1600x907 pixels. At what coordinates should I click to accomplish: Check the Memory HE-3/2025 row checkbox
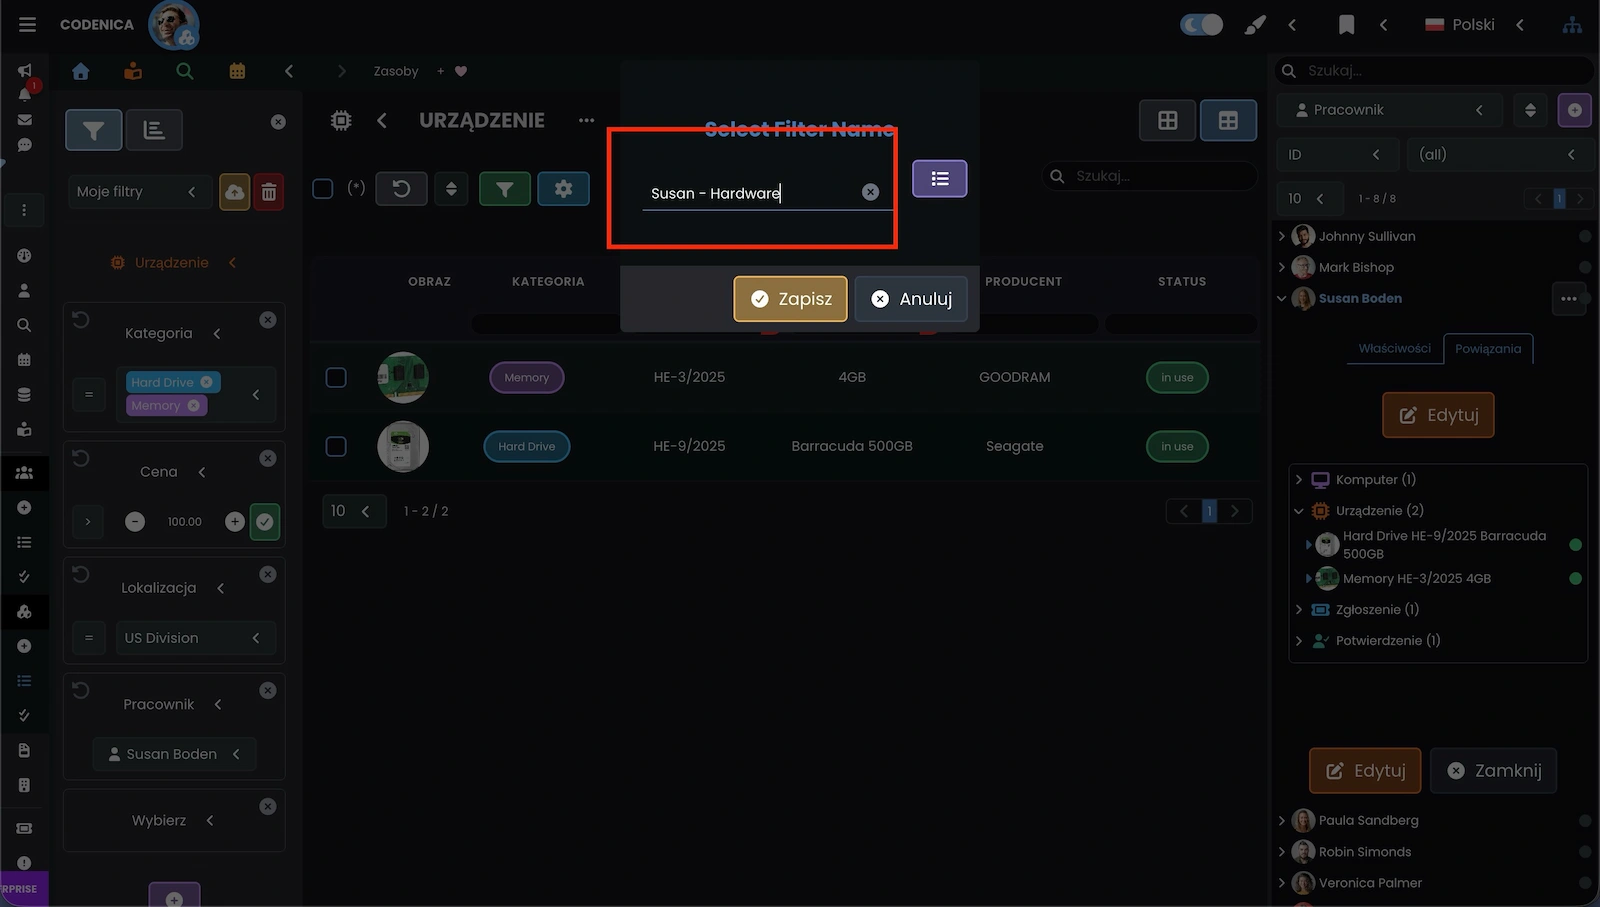(x=336, y=377)
